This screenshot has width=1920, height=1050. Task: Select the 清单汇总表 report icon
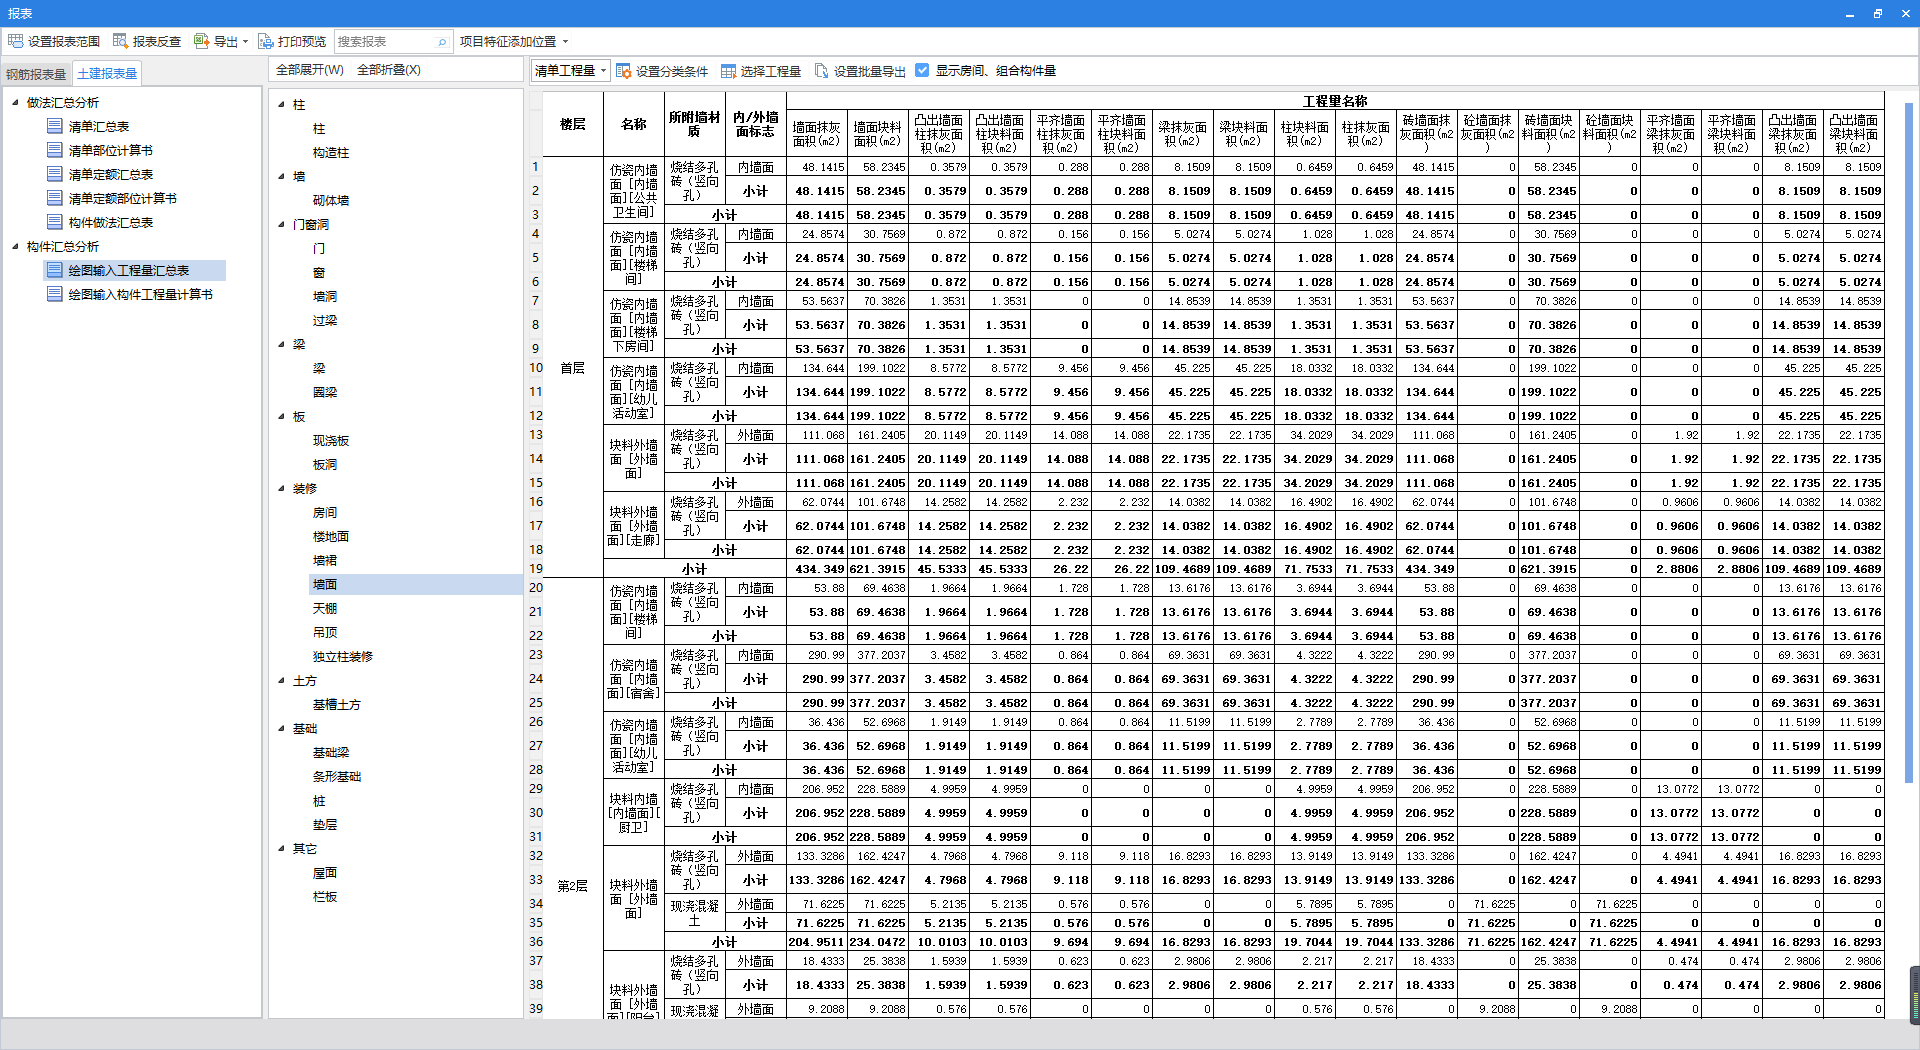(55, 126)
